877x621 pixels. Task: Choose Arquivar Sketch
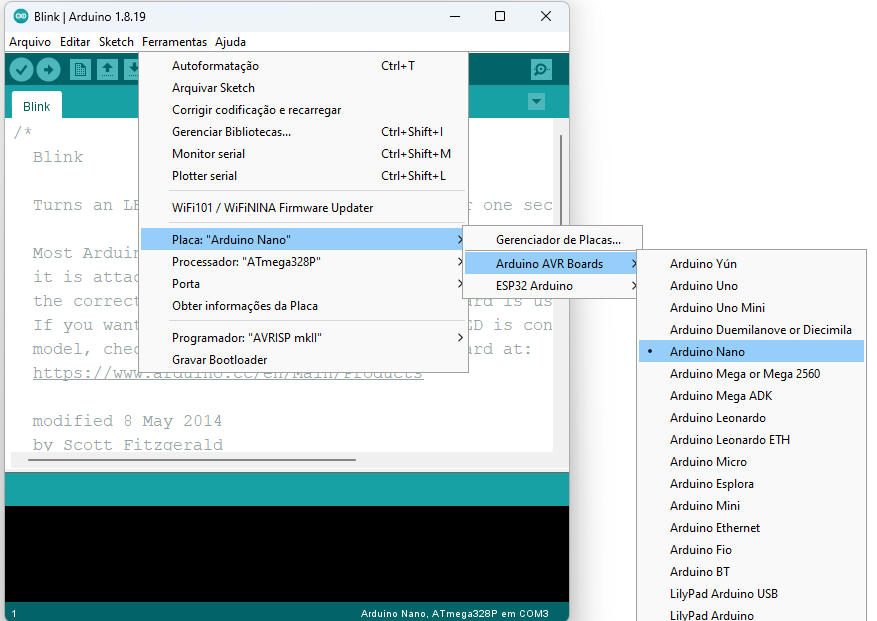[x=304, y=88]
